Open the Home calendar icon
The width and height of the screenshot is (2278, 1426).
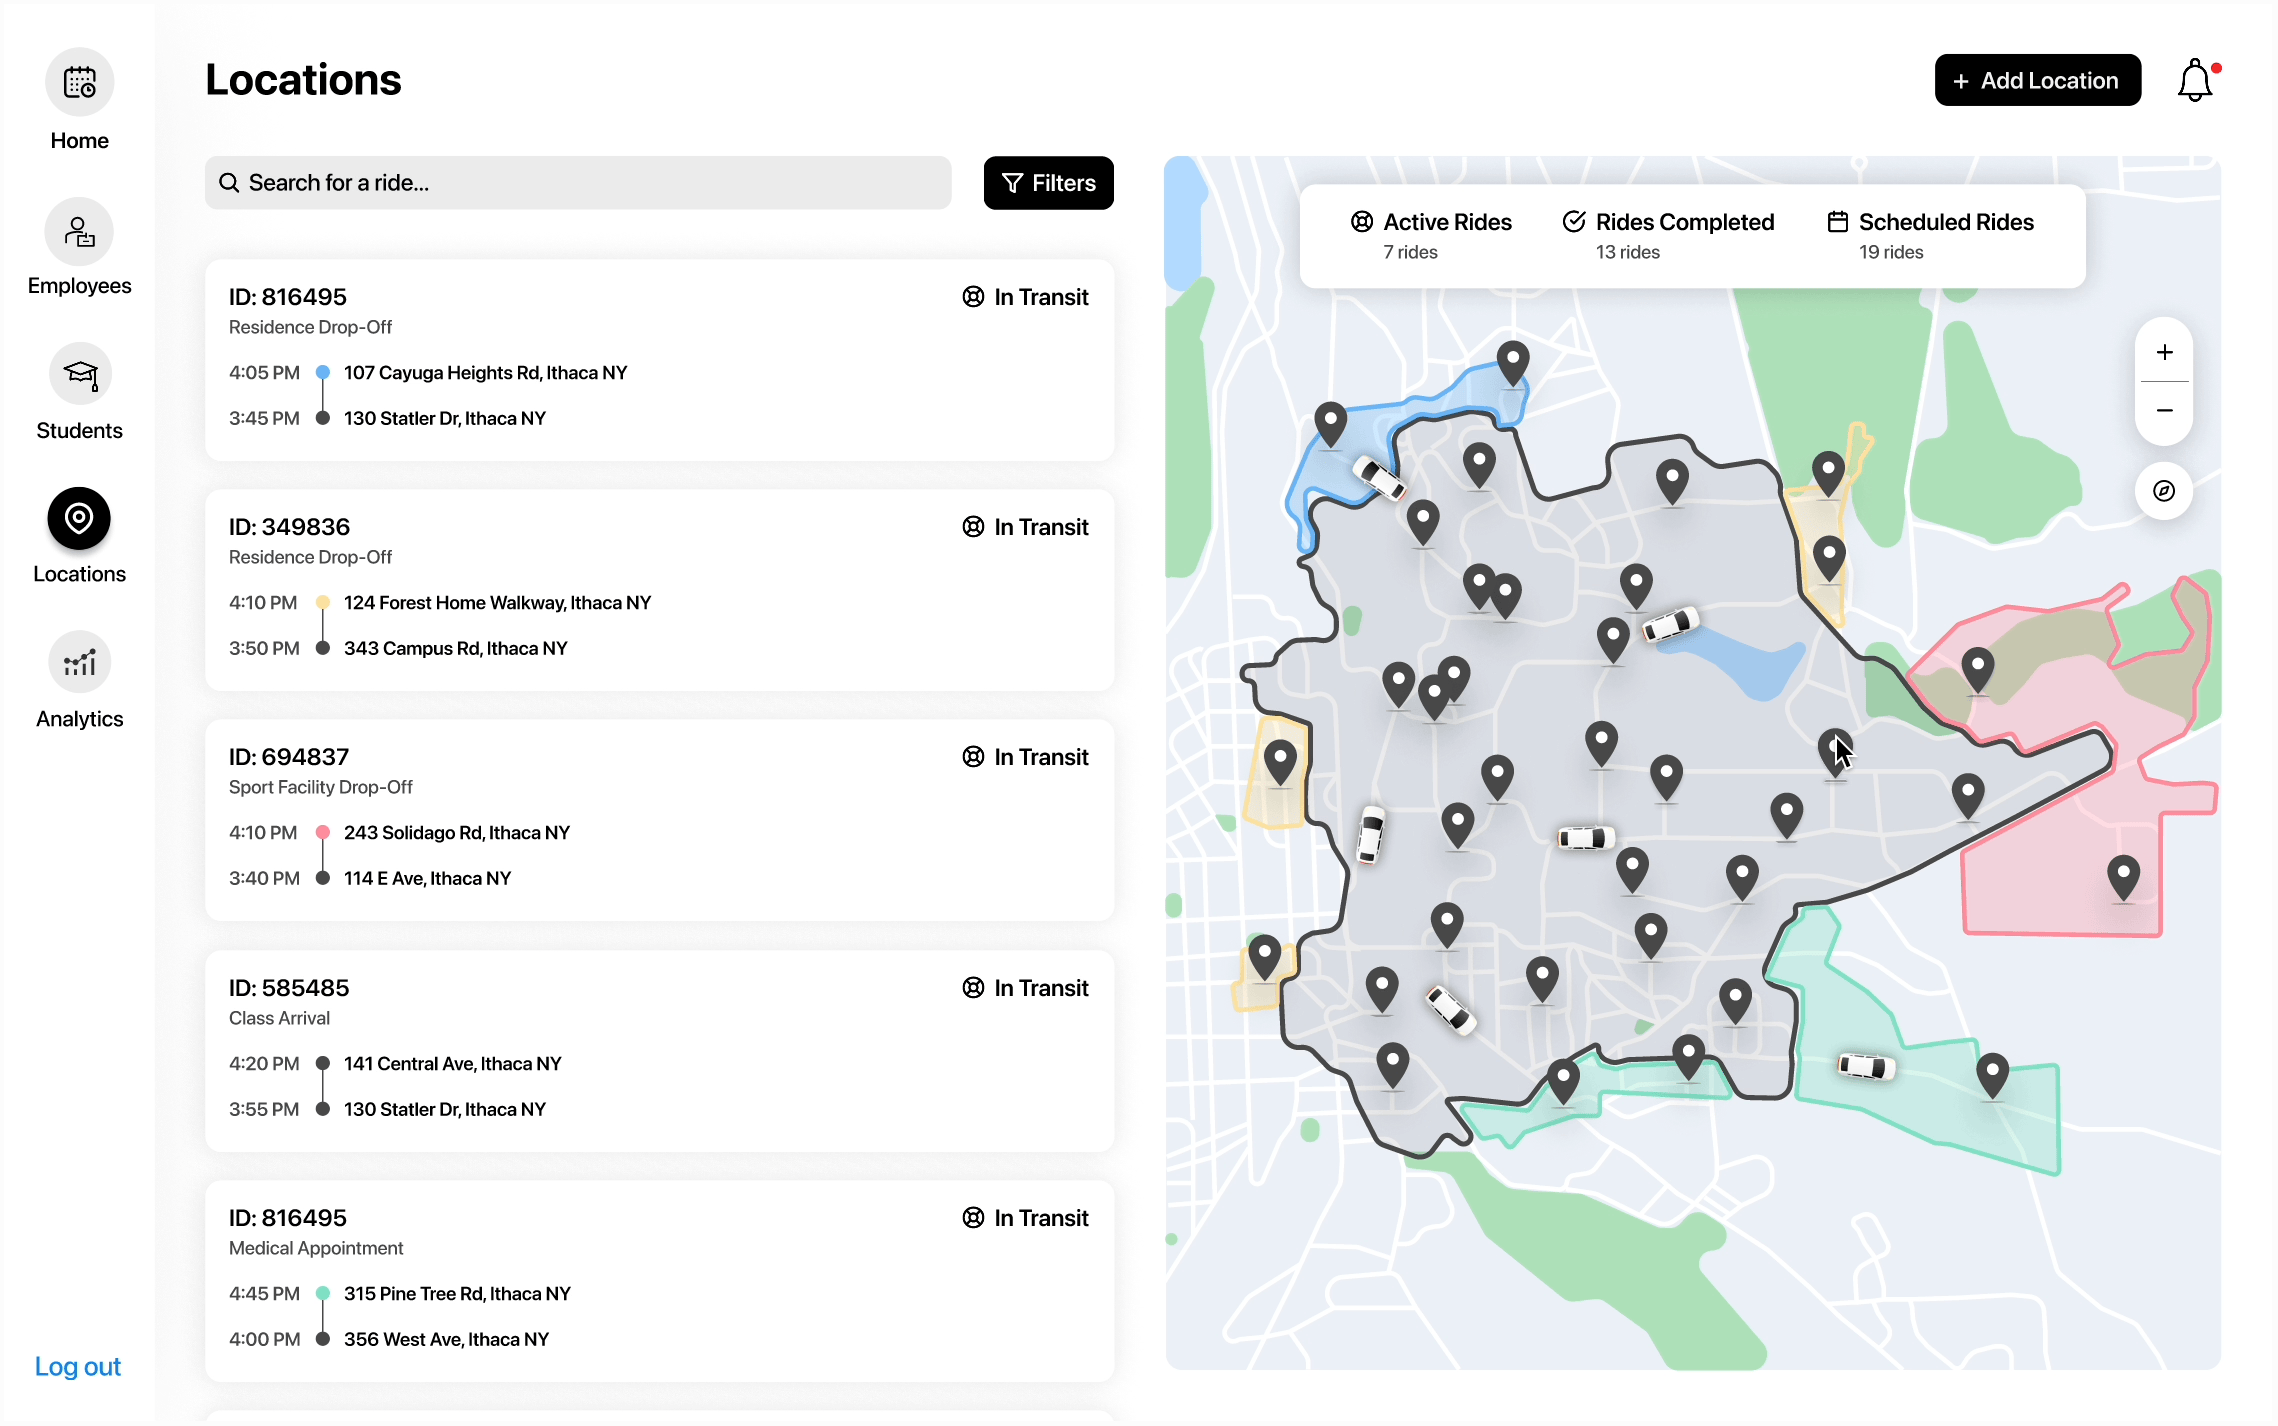pyautogui.click(x=80, y=82)
